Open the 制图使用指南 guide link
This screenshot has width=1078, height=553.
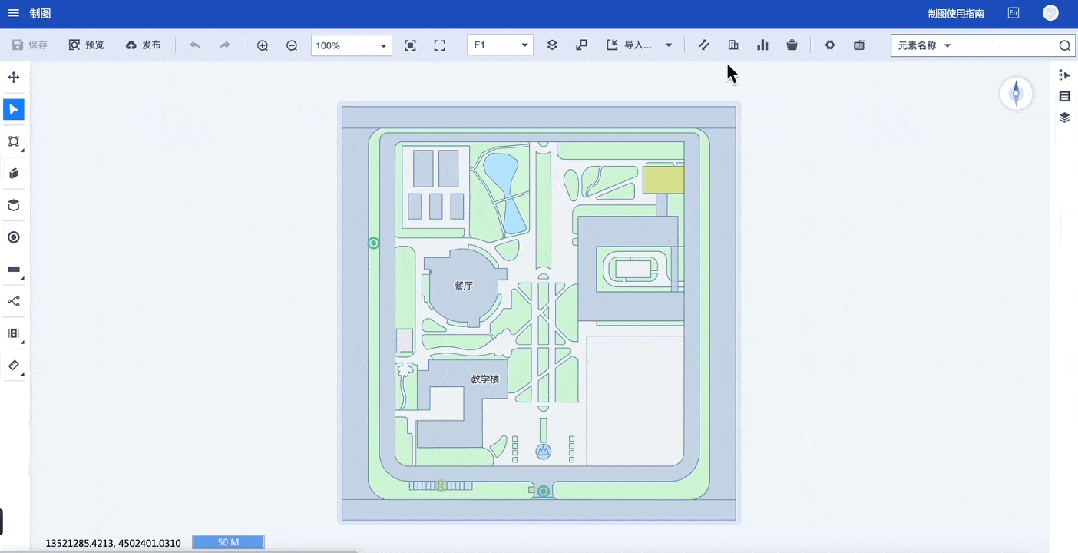pos(955,14)
